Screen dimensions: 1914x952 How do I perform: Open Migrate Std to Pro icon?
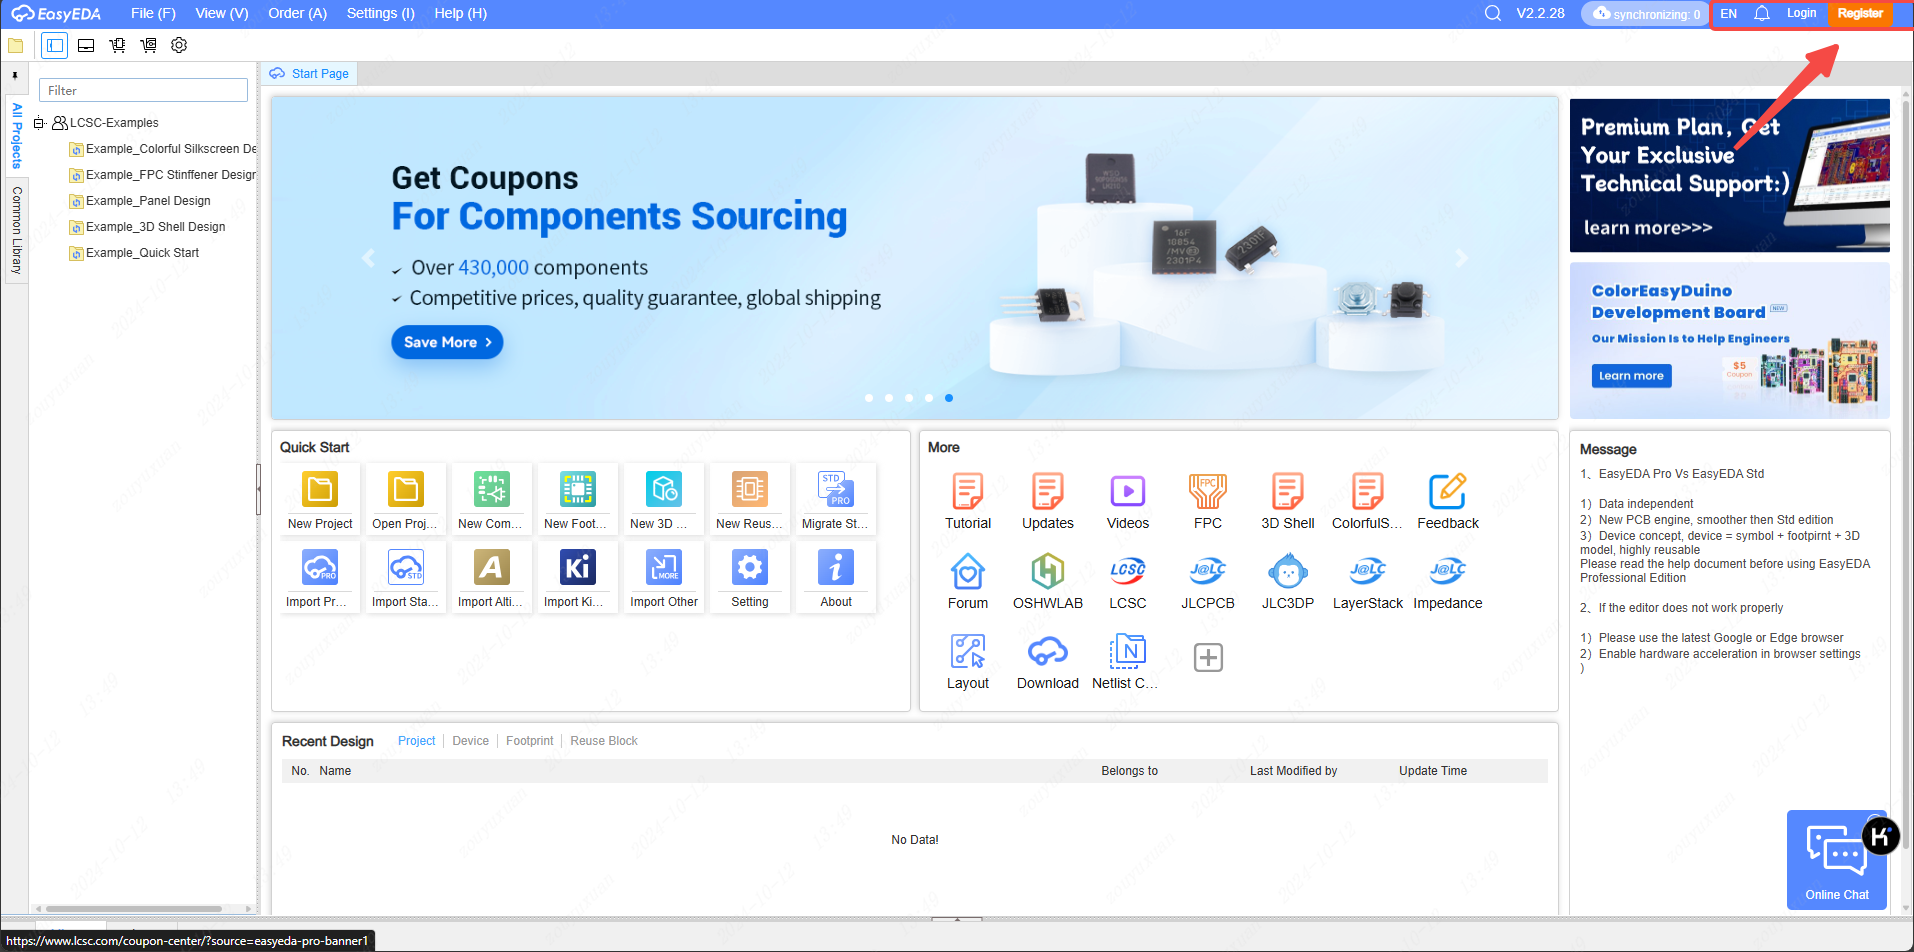(x=835, y=499)
